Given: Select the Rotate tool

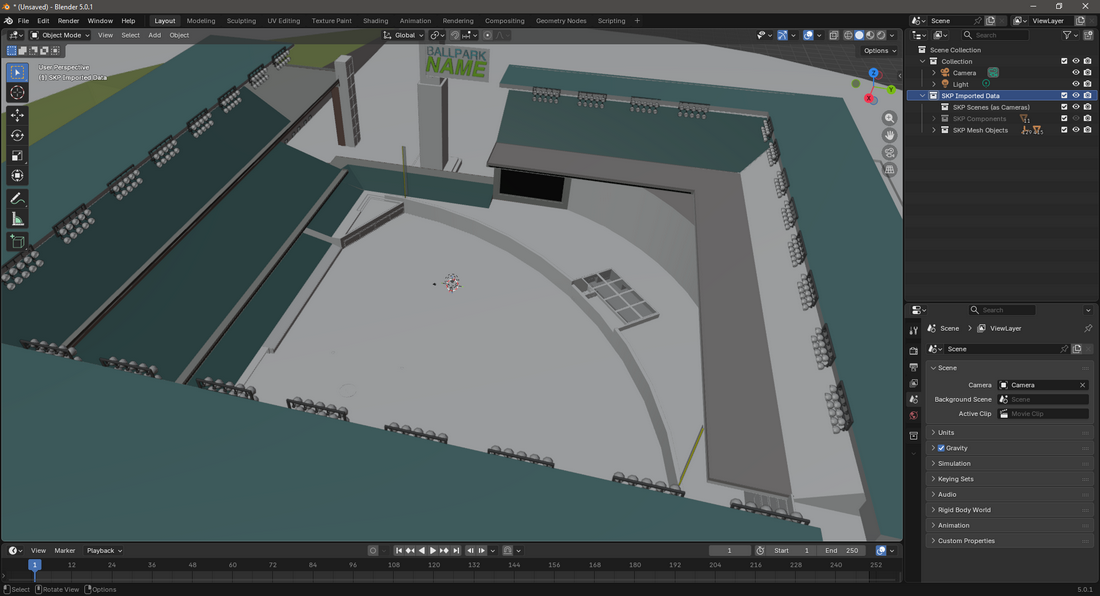Looking at the screenshot, I should (17, 135).
